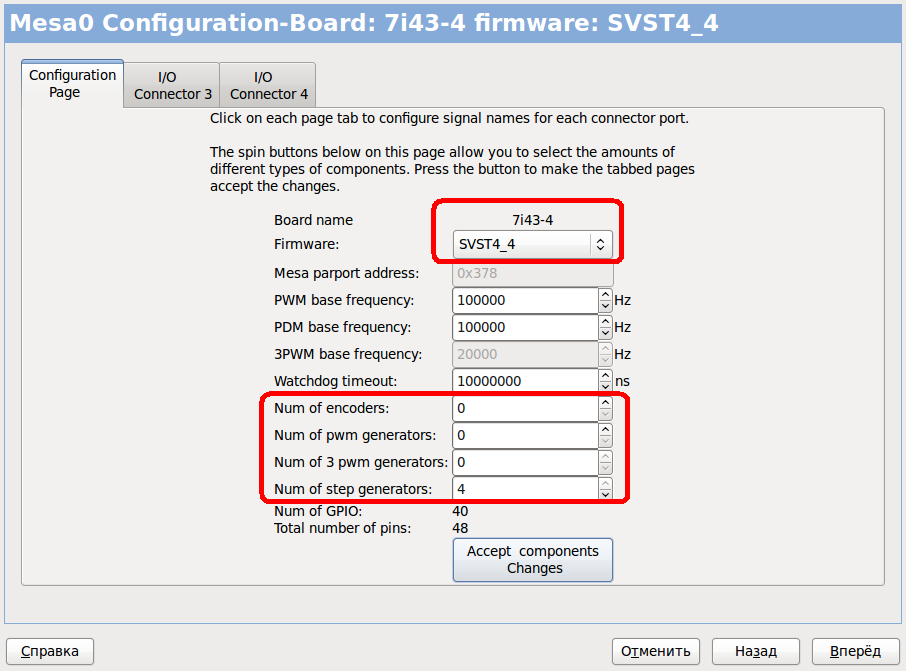This screenshot has height=671, width=906.
Task: Click the 3PWM base frequency field
Action: (x=525, y=354)
